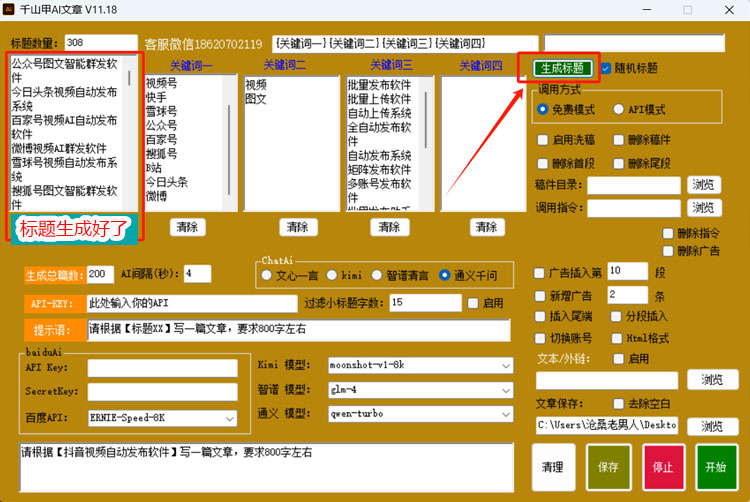The height and width of the screenshot is (502, 750).
Task: Click the 文章保存 path field
Action: click(607, 425)
